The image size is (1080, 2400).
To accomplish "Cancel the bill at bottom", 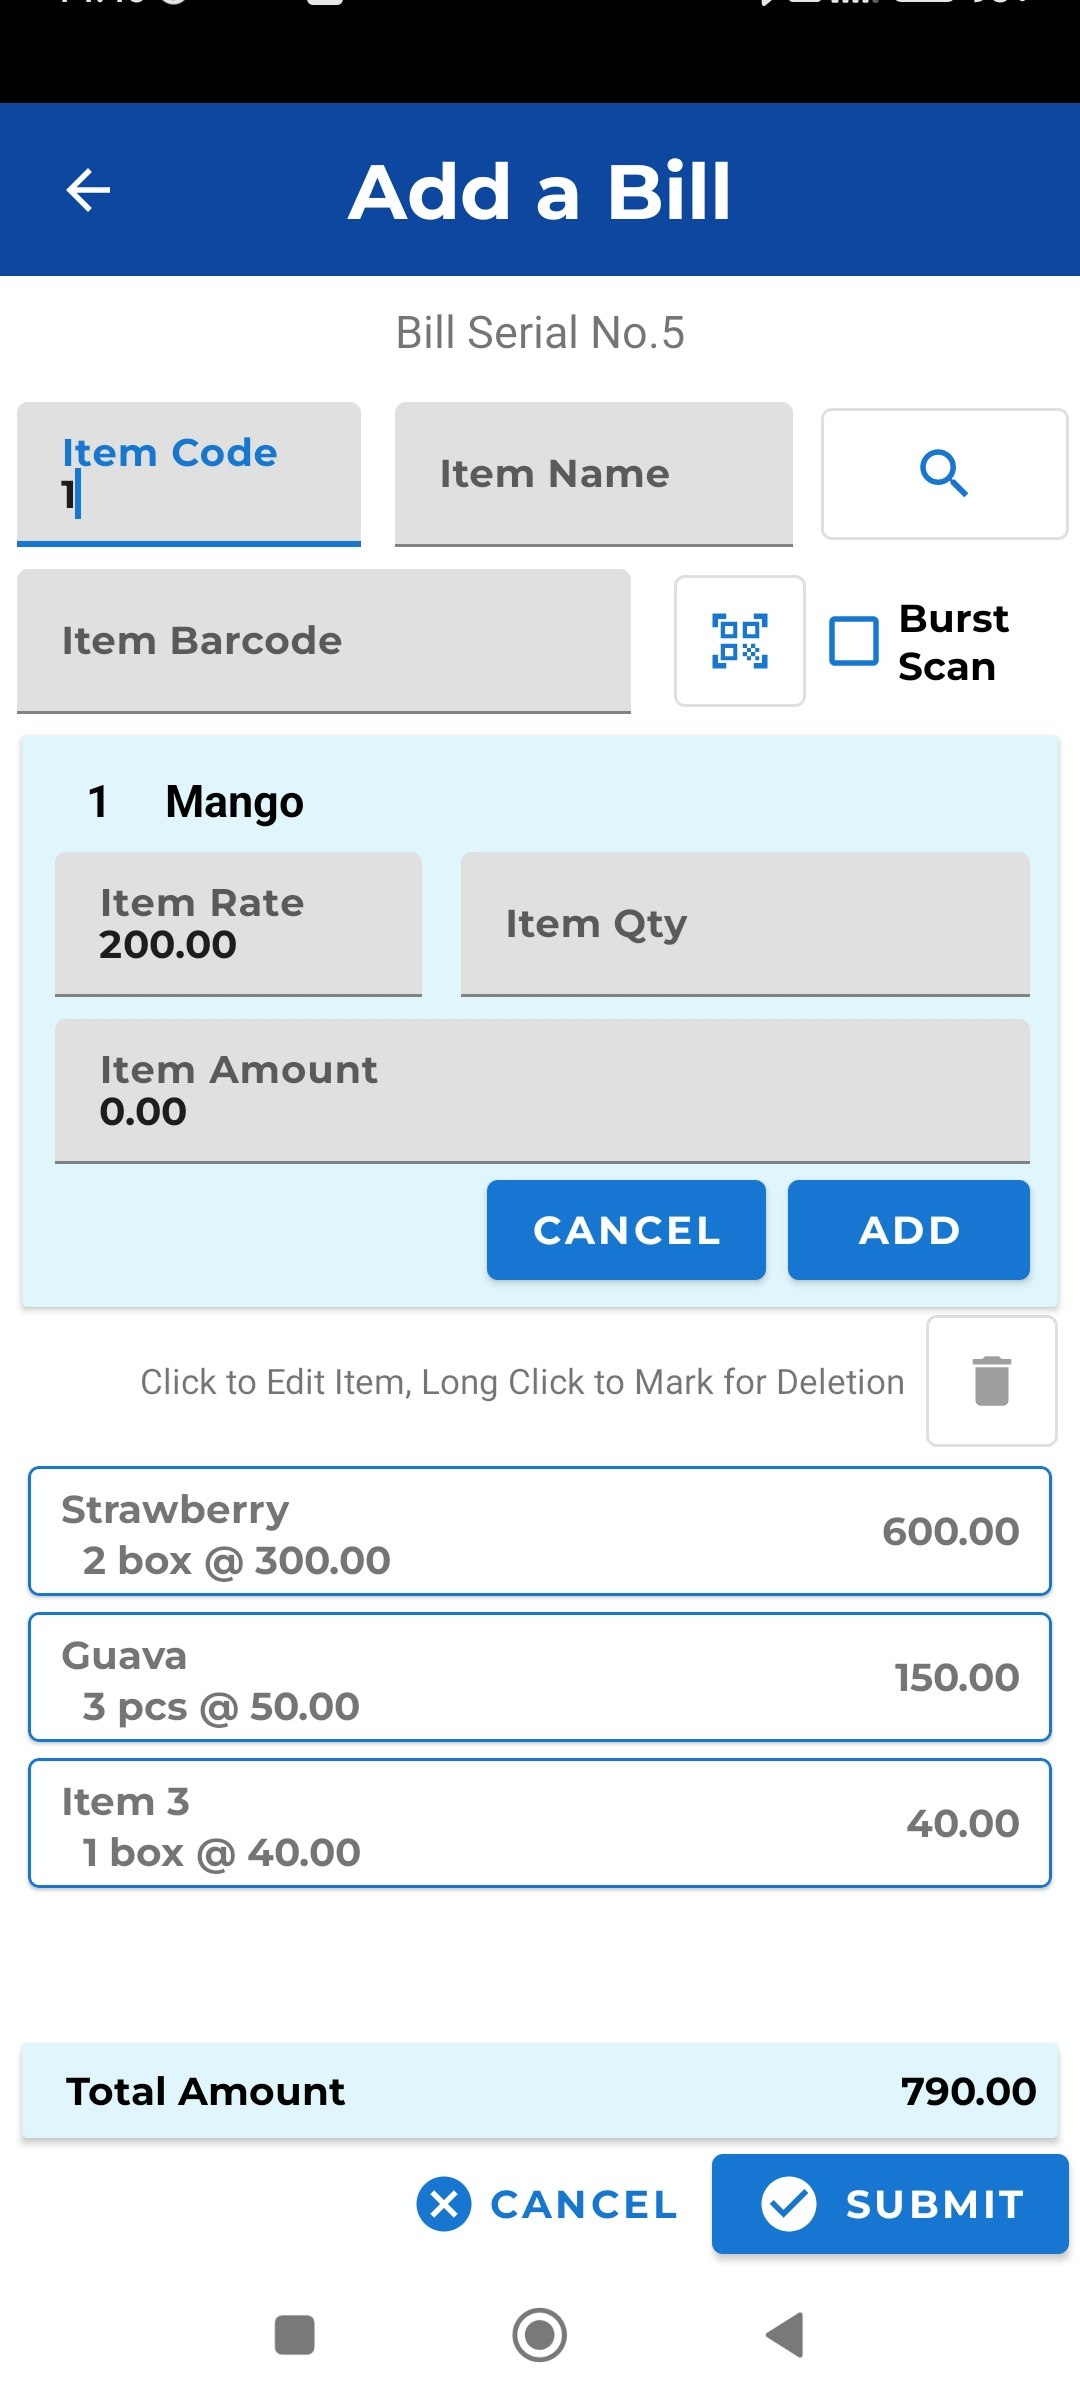I will click(x=548, y=2204).
